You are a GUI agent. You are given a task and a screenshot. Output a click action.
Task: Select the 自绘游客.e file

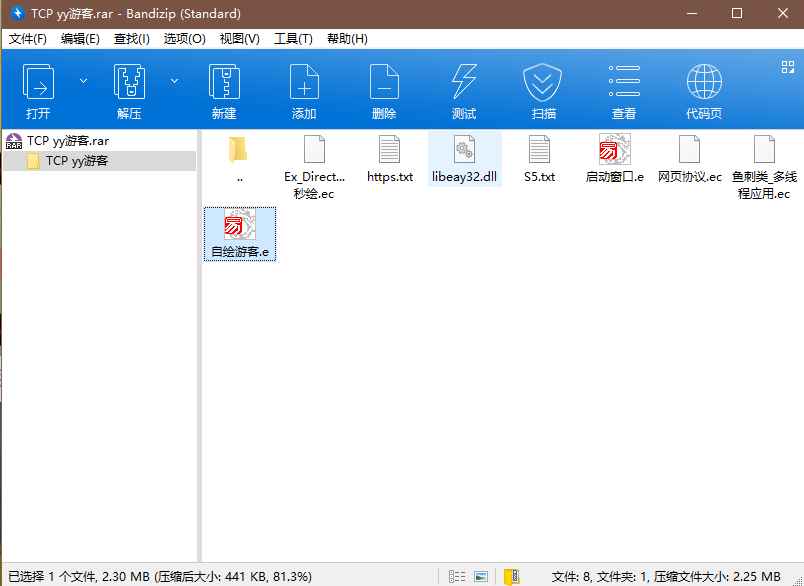[x=240, y=234]
